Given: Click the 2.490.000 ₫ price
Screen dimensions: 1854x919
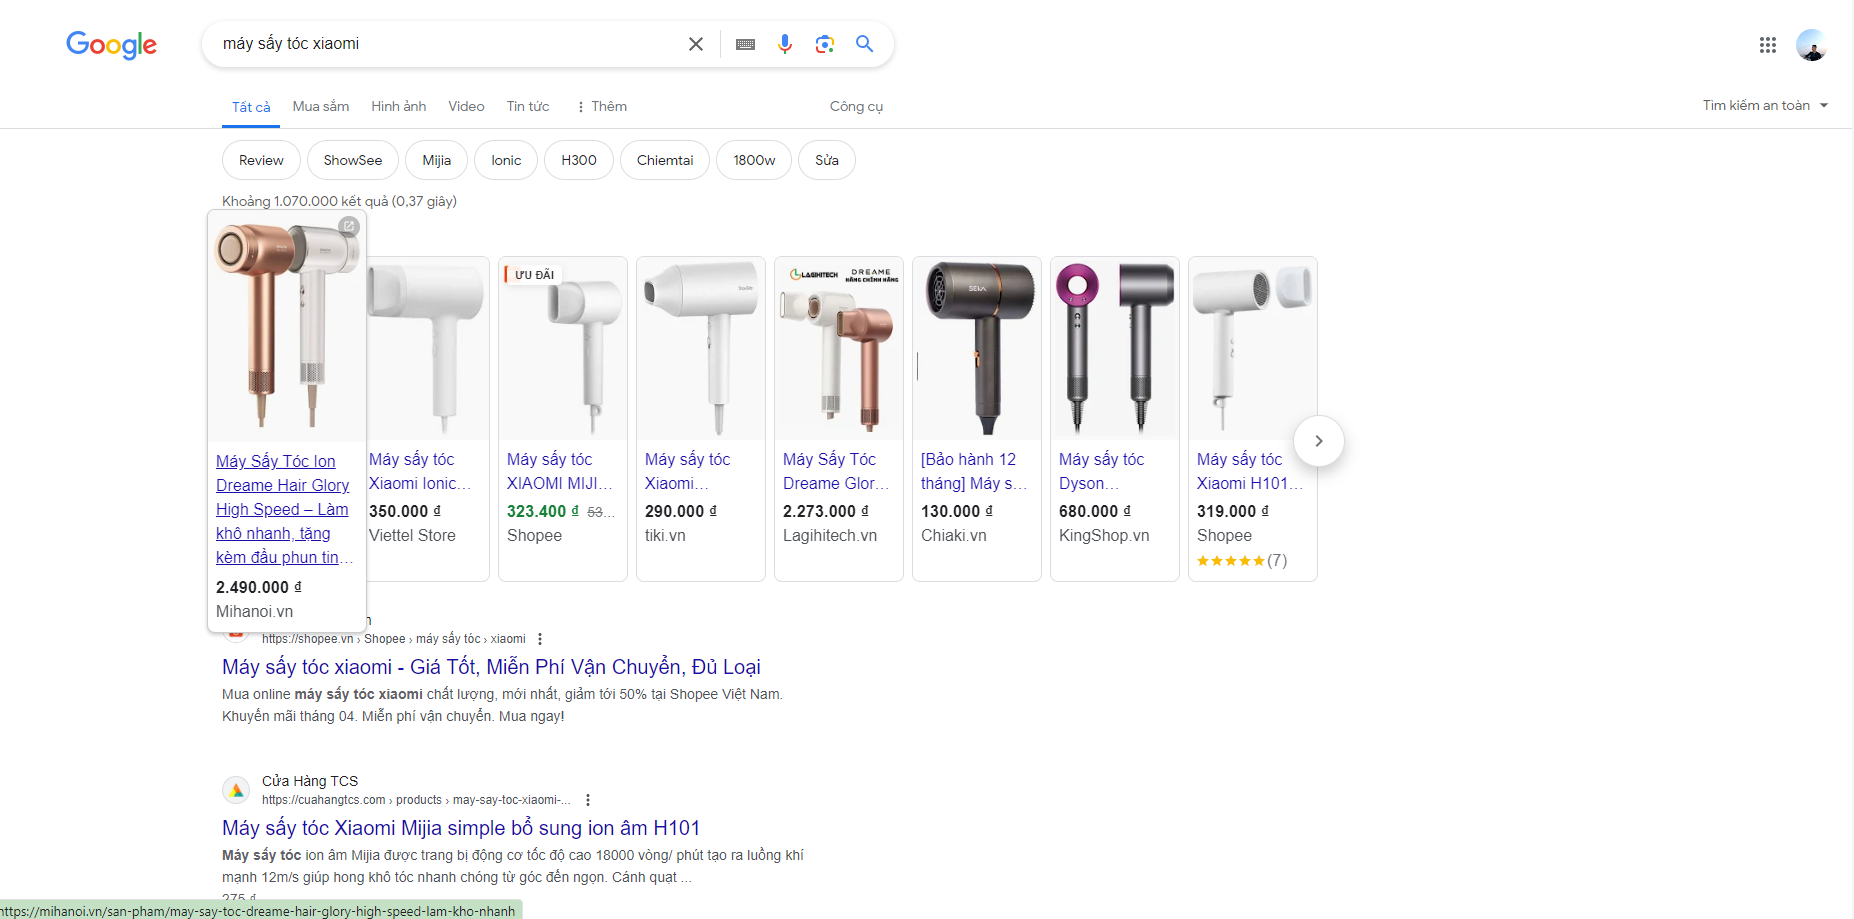Looking at the screenshot, I should point(259,587).
